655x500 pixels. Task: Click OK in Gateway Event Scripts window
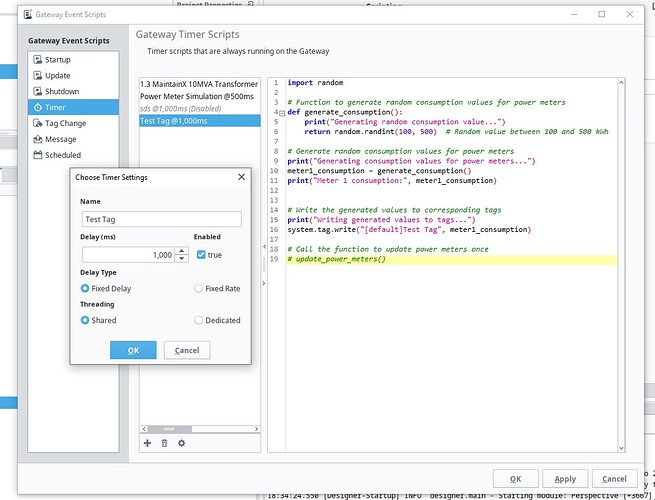(515, 479)
